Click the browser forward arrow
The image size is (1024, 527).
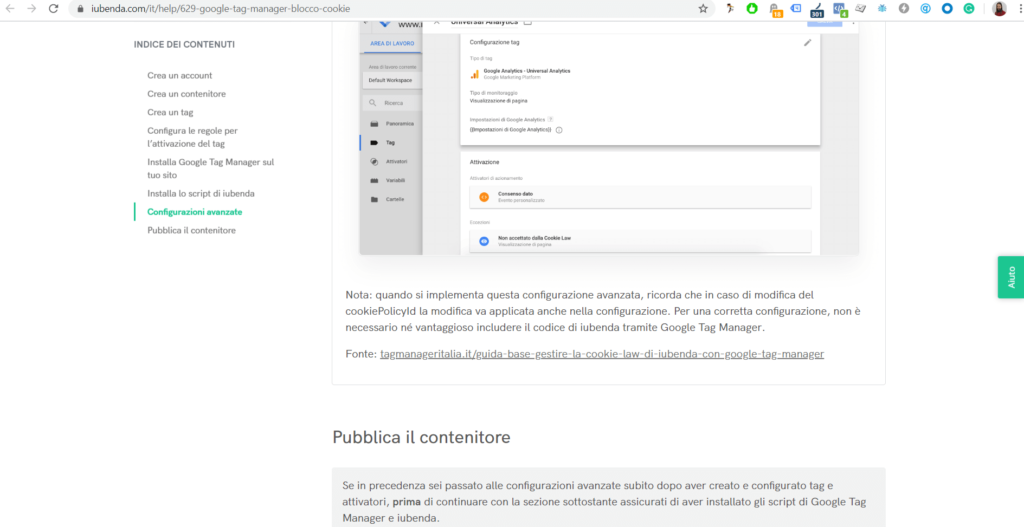[x=31, y=9]
